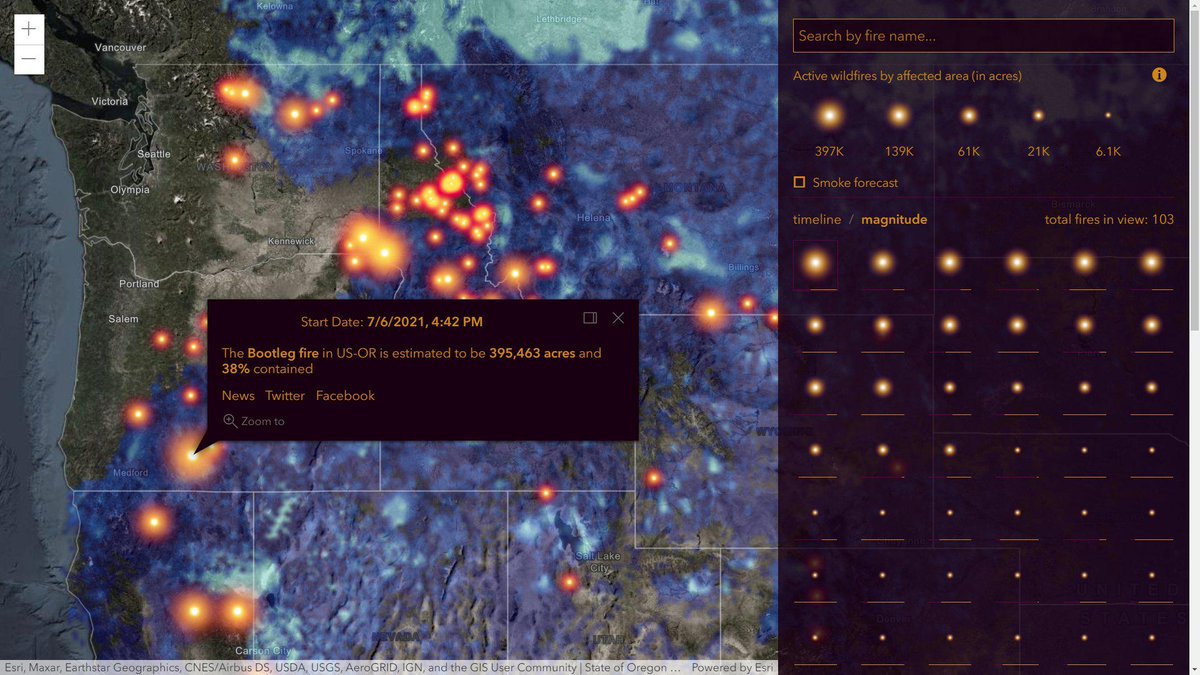Click the Start Date 7/6/2021 popup header
Image resolution: width=1200 pixels, height=675 pixels.
392,322
